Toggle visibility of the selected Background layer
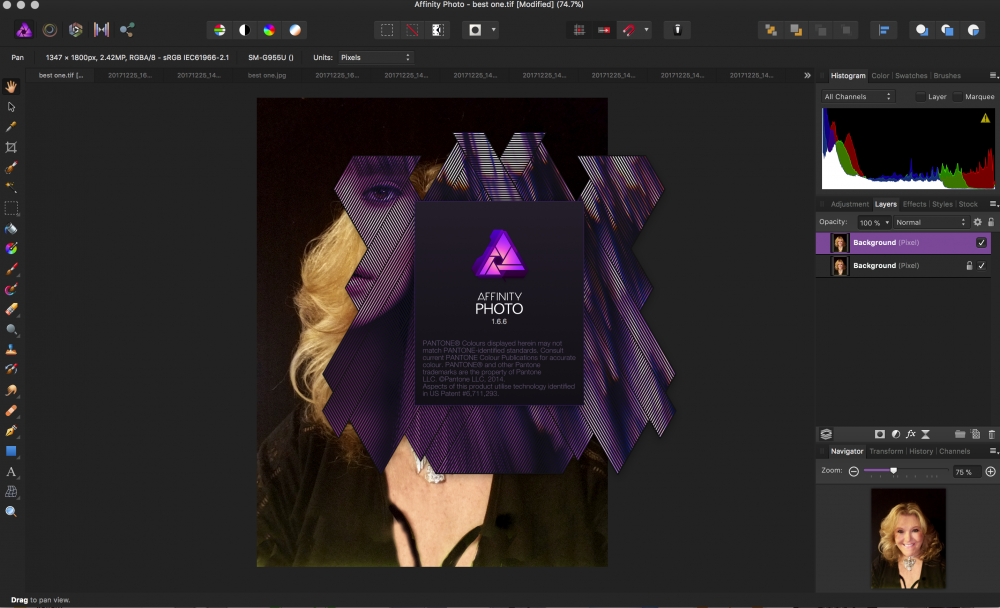 tap(983, 243)
